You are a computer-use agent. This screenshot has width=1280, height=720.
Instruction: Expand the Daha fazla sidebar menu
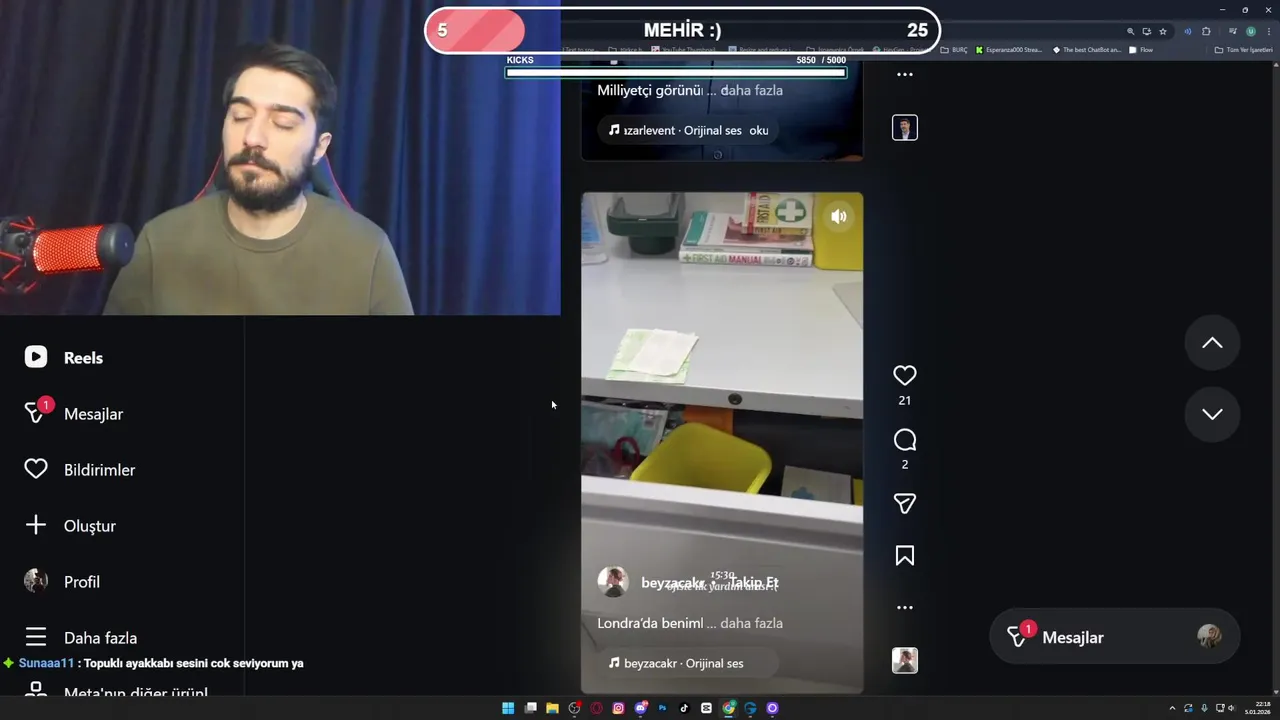[81, 637]
